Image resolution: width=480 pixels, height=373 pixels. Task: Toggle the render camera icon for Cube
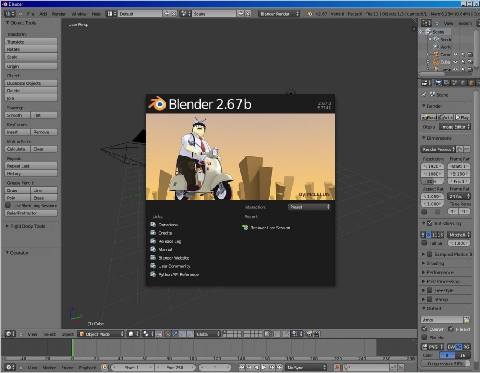[470, 62]
